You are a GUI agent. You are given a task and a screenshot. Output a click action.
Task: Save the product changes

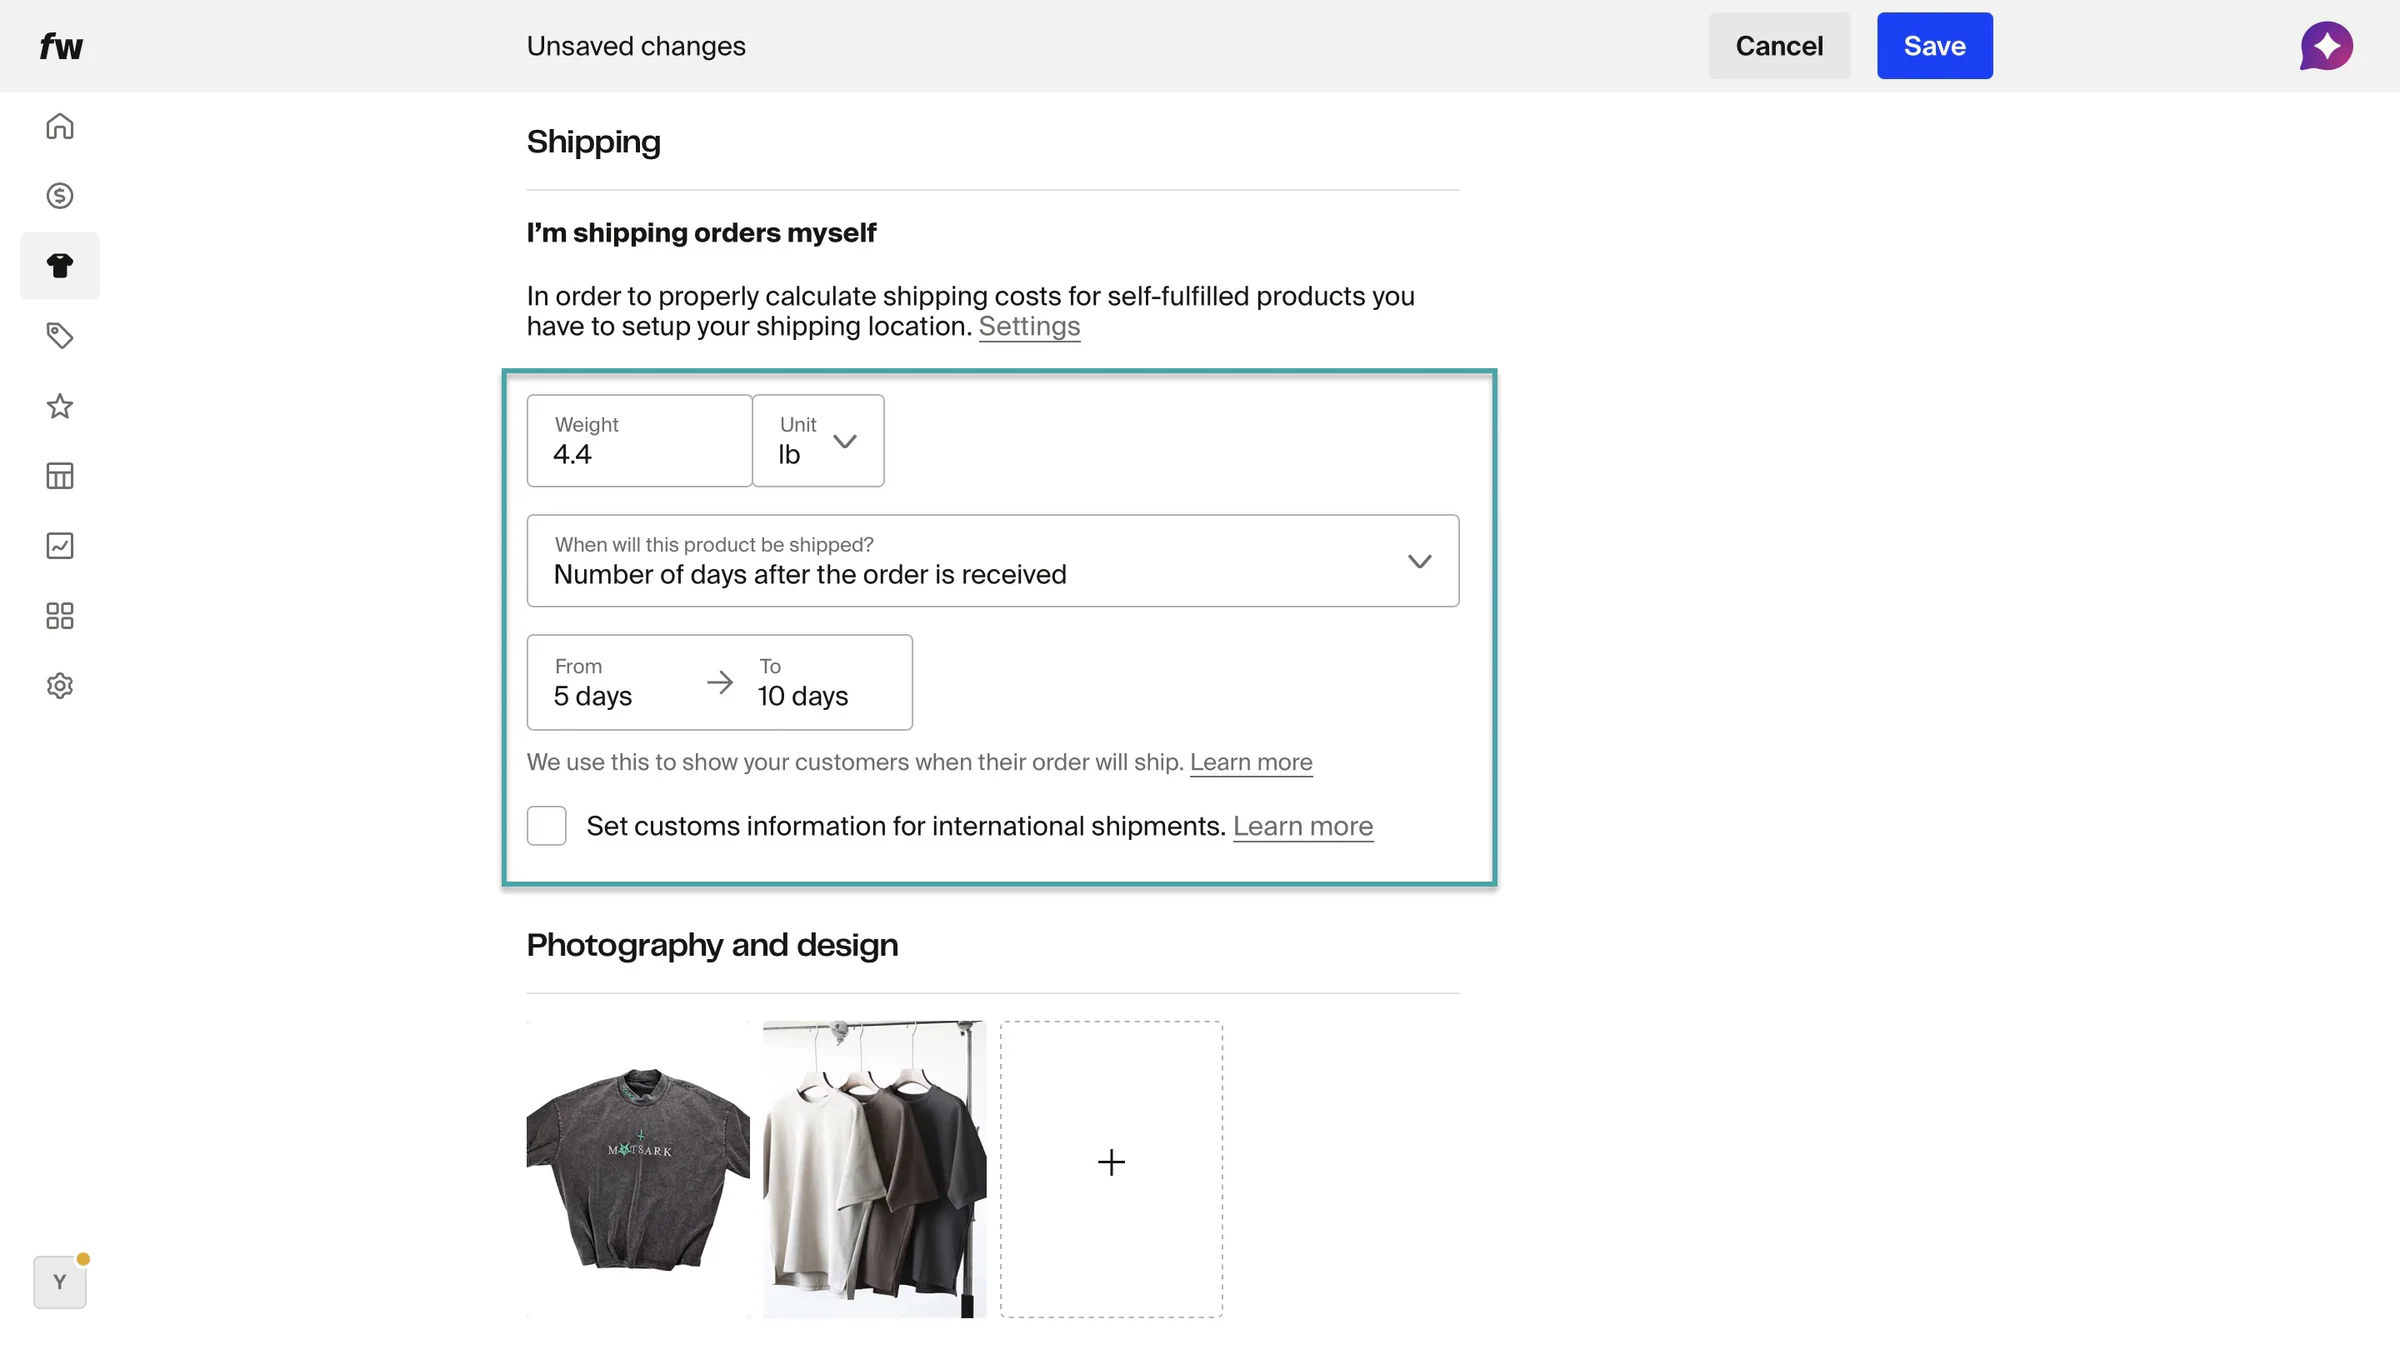1934,46
